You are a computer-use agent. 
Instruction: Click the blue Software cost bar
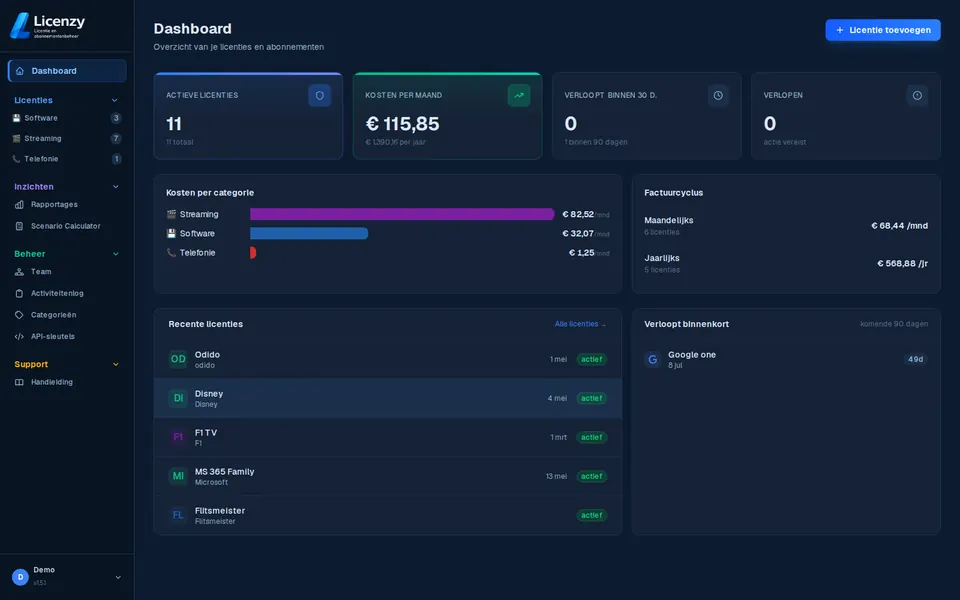309,233
